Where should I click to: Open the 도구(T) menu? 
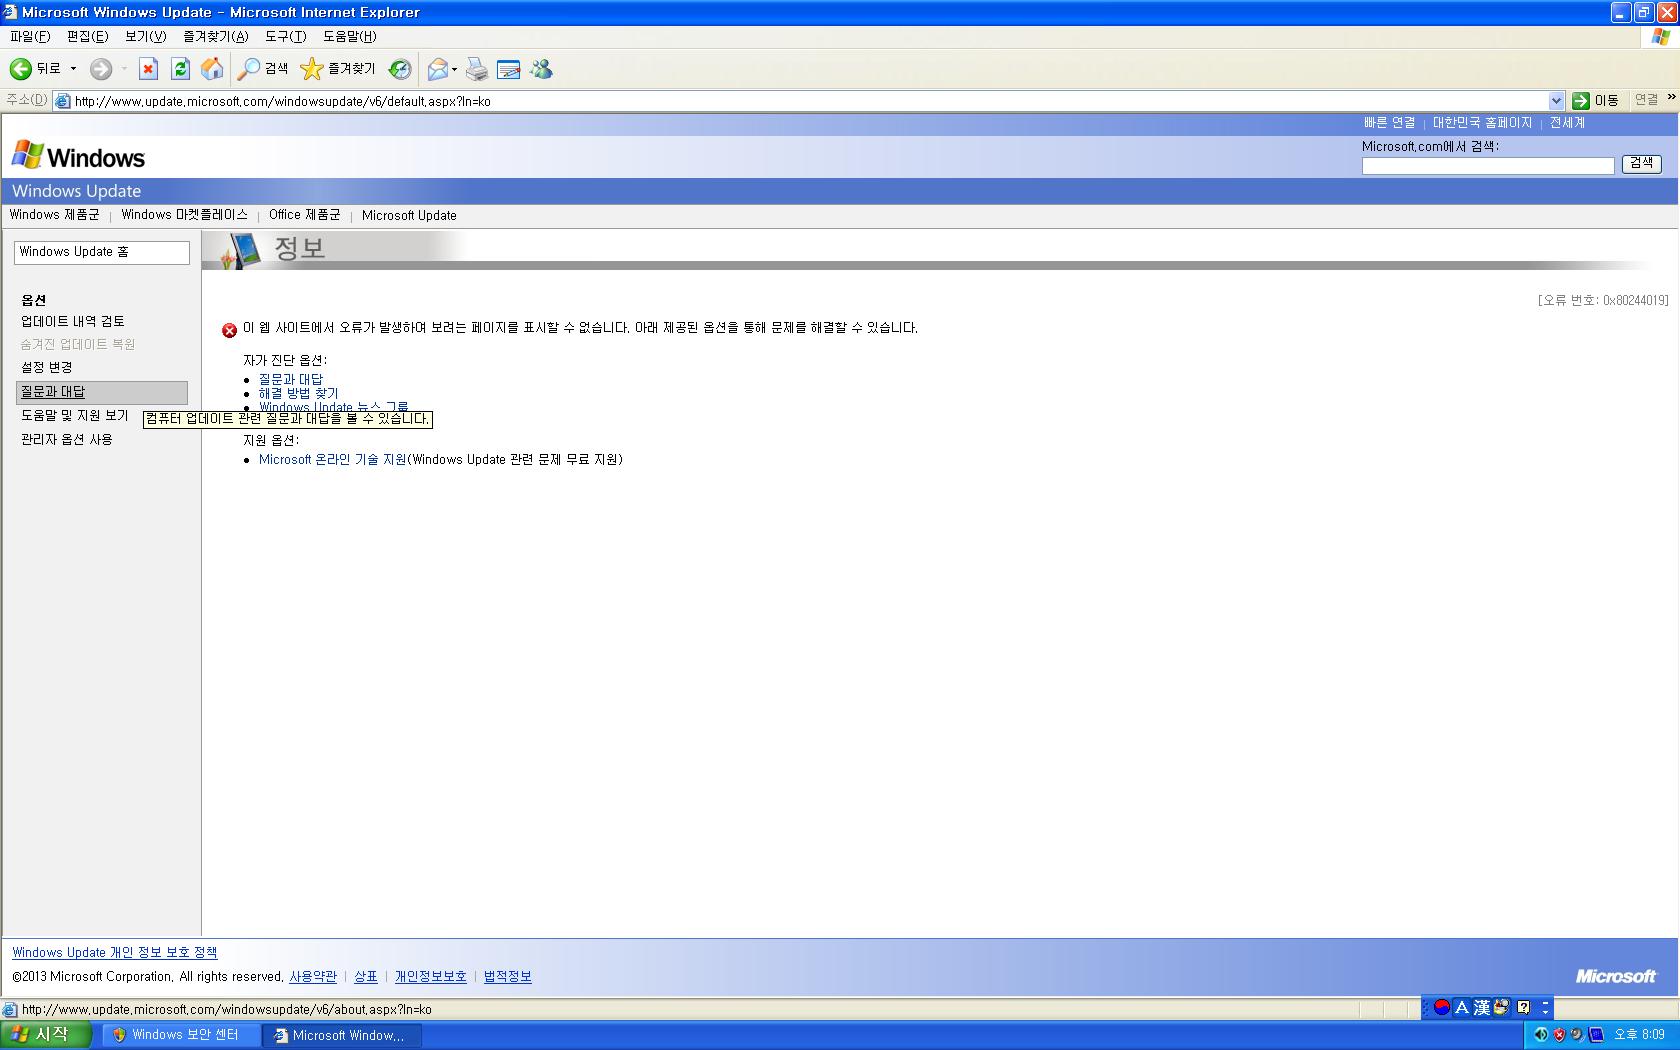(x=285, y=36)
